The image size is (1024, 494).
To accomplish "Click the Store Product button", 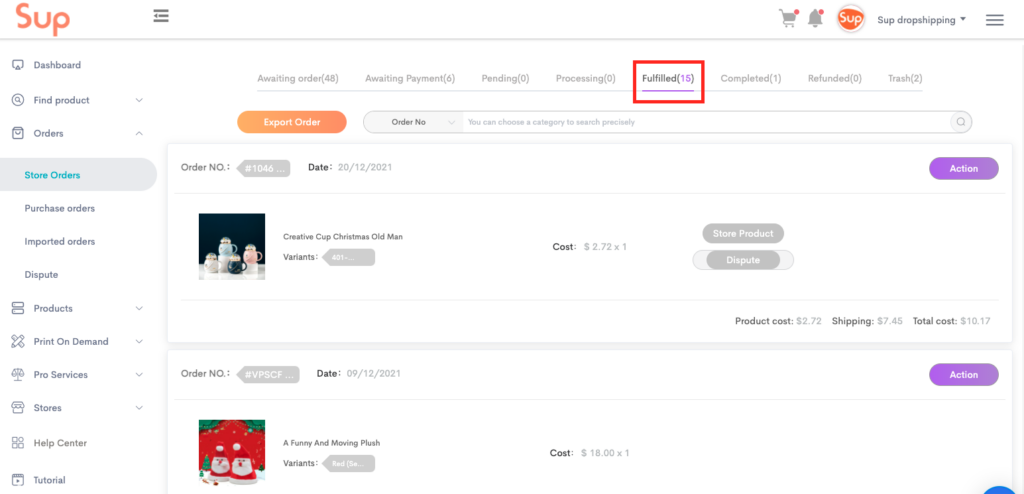I will (743, 233).
